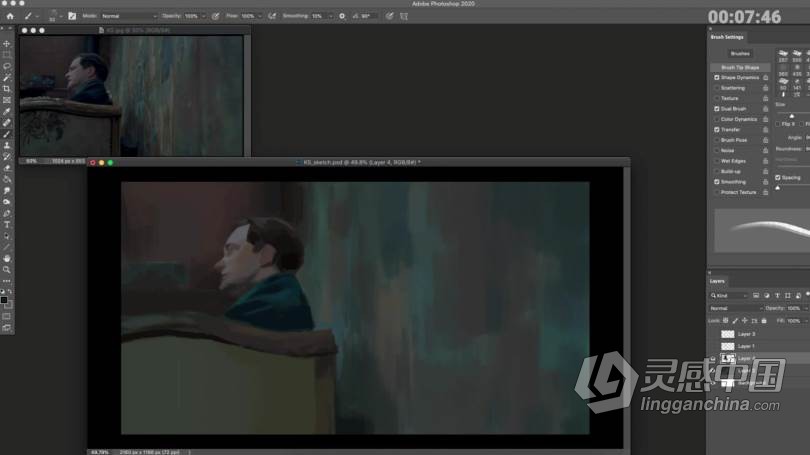Open the Opacity dropdown in options bar
Screen dimensions: 810x455
tap(203, 16)
